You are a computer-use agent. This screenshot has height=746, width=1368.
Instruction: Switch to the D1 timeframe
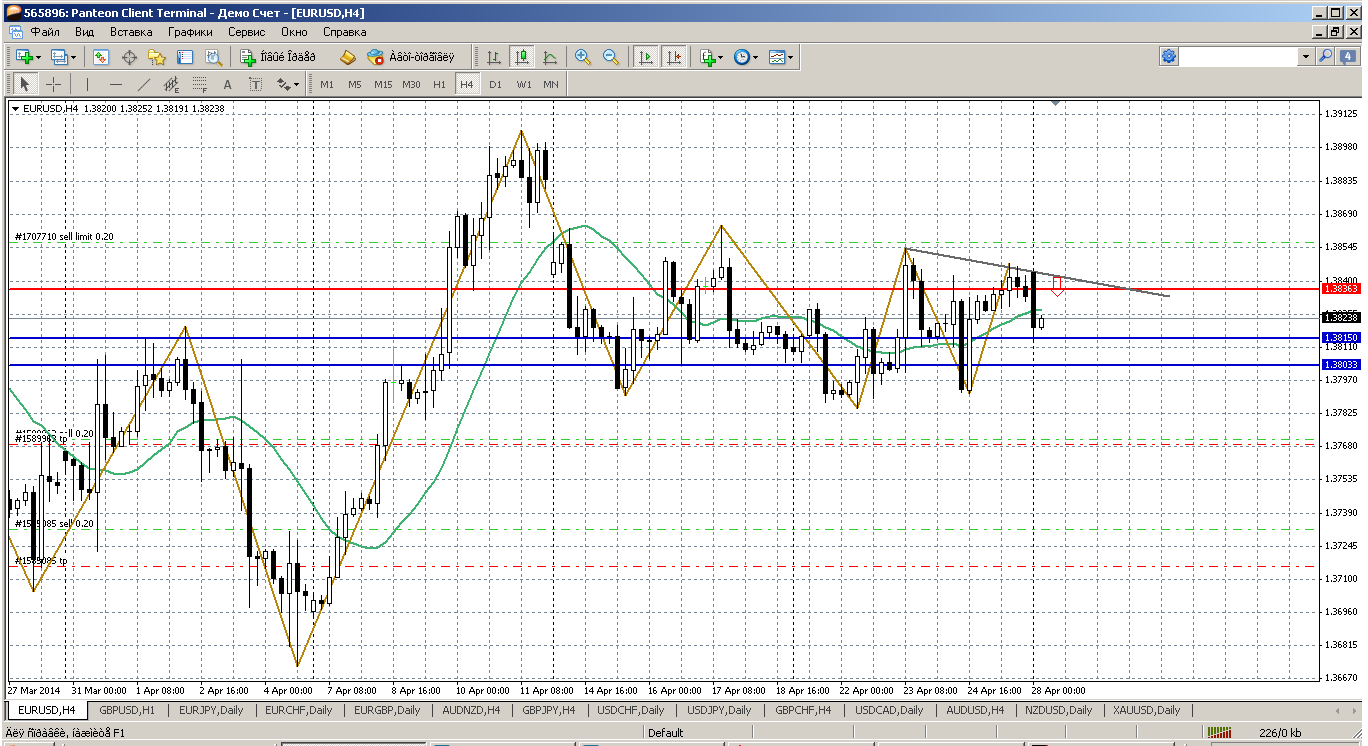click(495, 84)
